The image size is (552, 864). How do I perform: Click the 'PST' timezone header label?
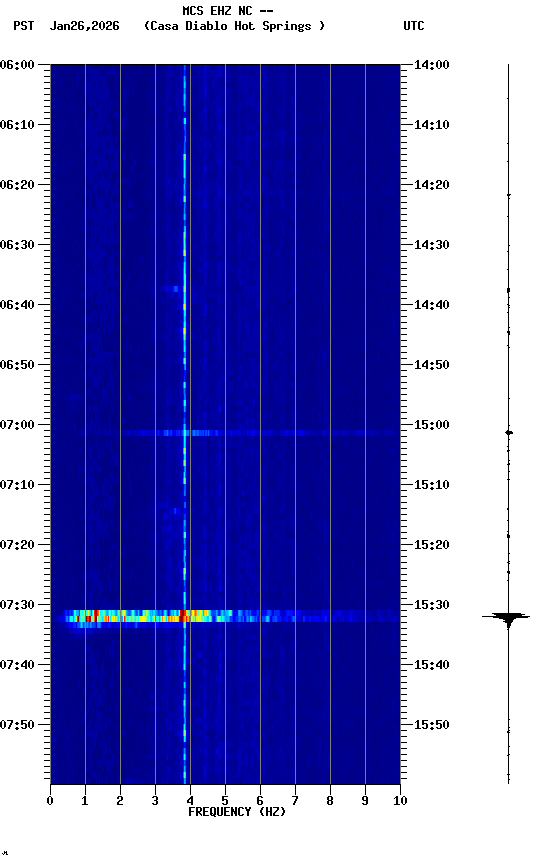(x=24, y=26)
